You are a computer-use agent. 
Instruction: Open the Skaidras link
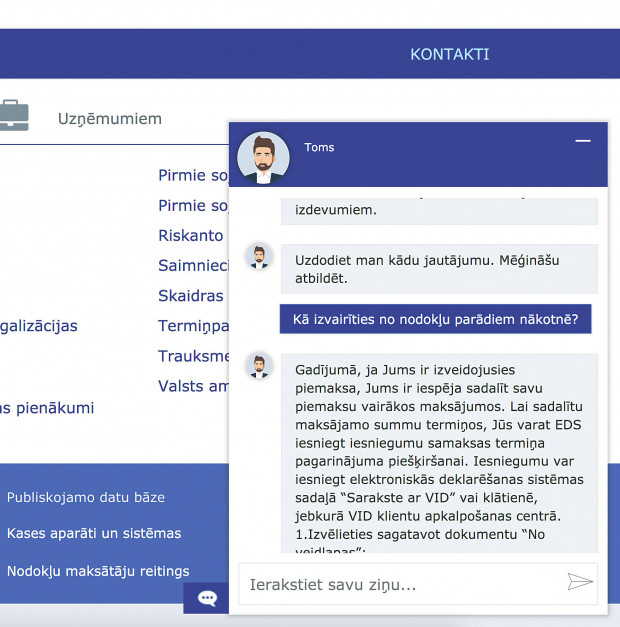pos(191,296)
